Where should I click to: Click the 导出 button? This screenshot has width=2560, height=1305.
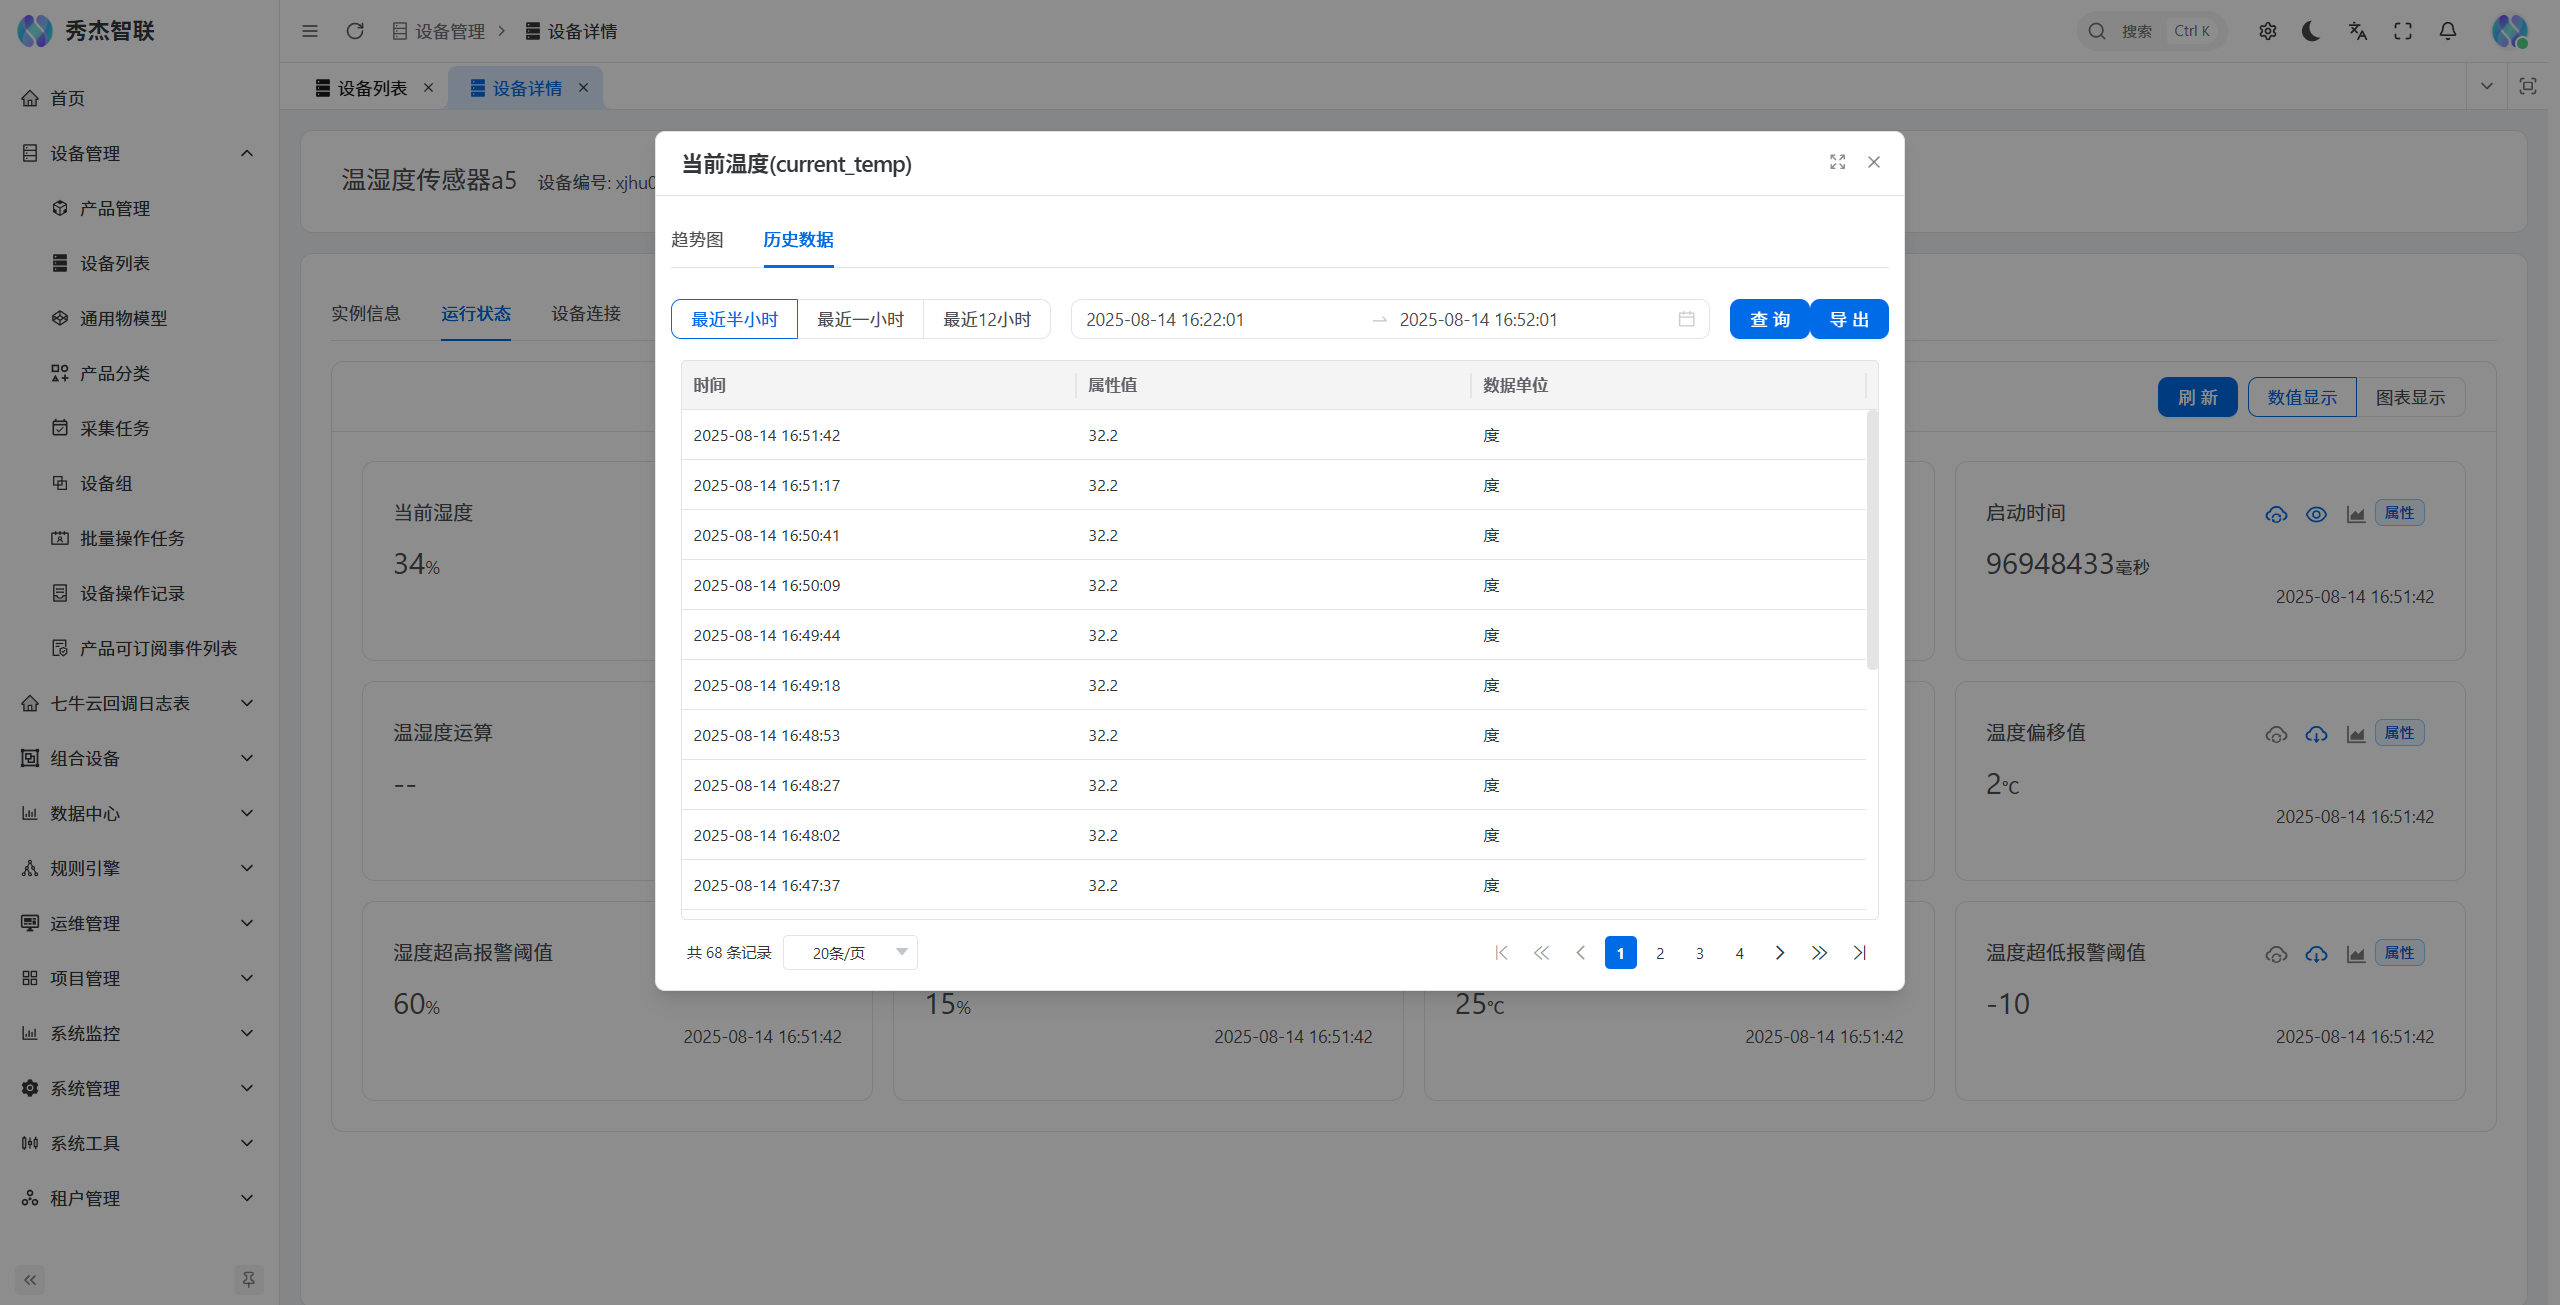(x=1849, y=319)
